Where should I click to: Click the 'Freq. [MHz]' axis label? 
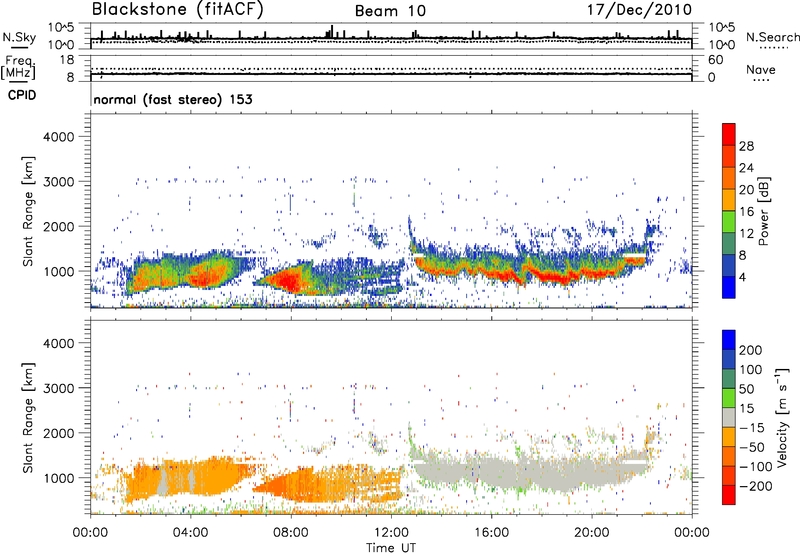(x=19, y=68)
